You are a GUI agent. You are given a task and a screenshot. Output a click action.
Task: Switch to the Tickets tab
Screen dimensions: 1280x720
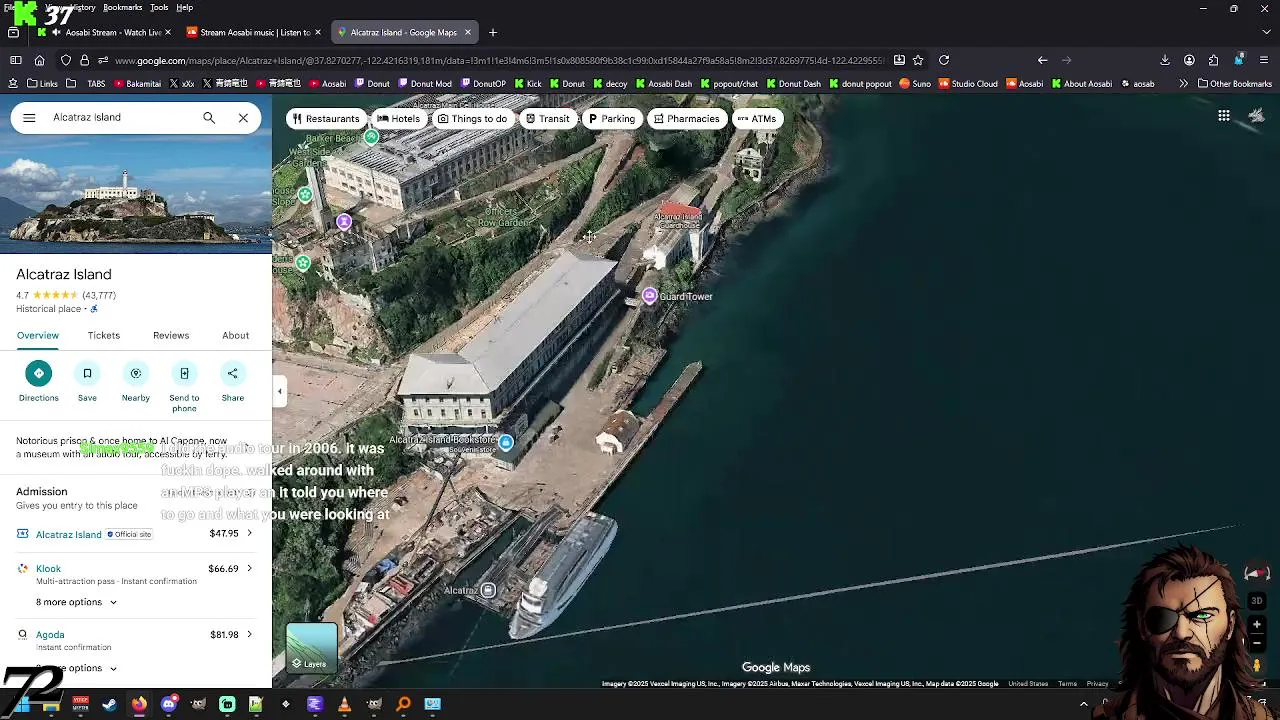tap(104, 336)
